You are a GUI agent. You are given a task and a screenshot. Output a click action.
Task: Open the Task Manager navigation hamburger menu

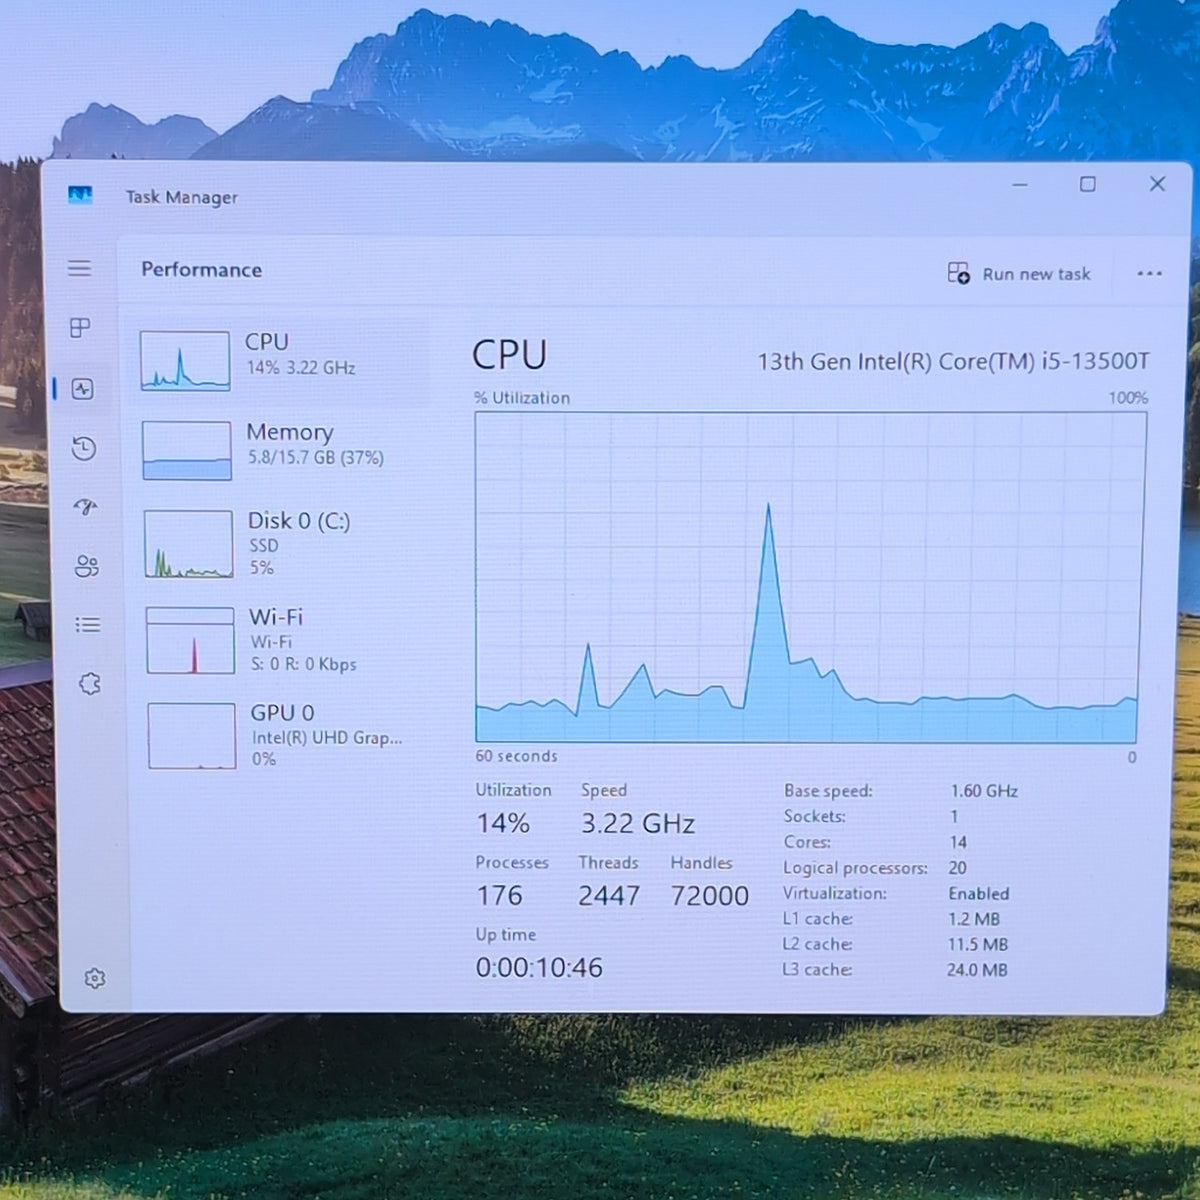coord(79,268)
